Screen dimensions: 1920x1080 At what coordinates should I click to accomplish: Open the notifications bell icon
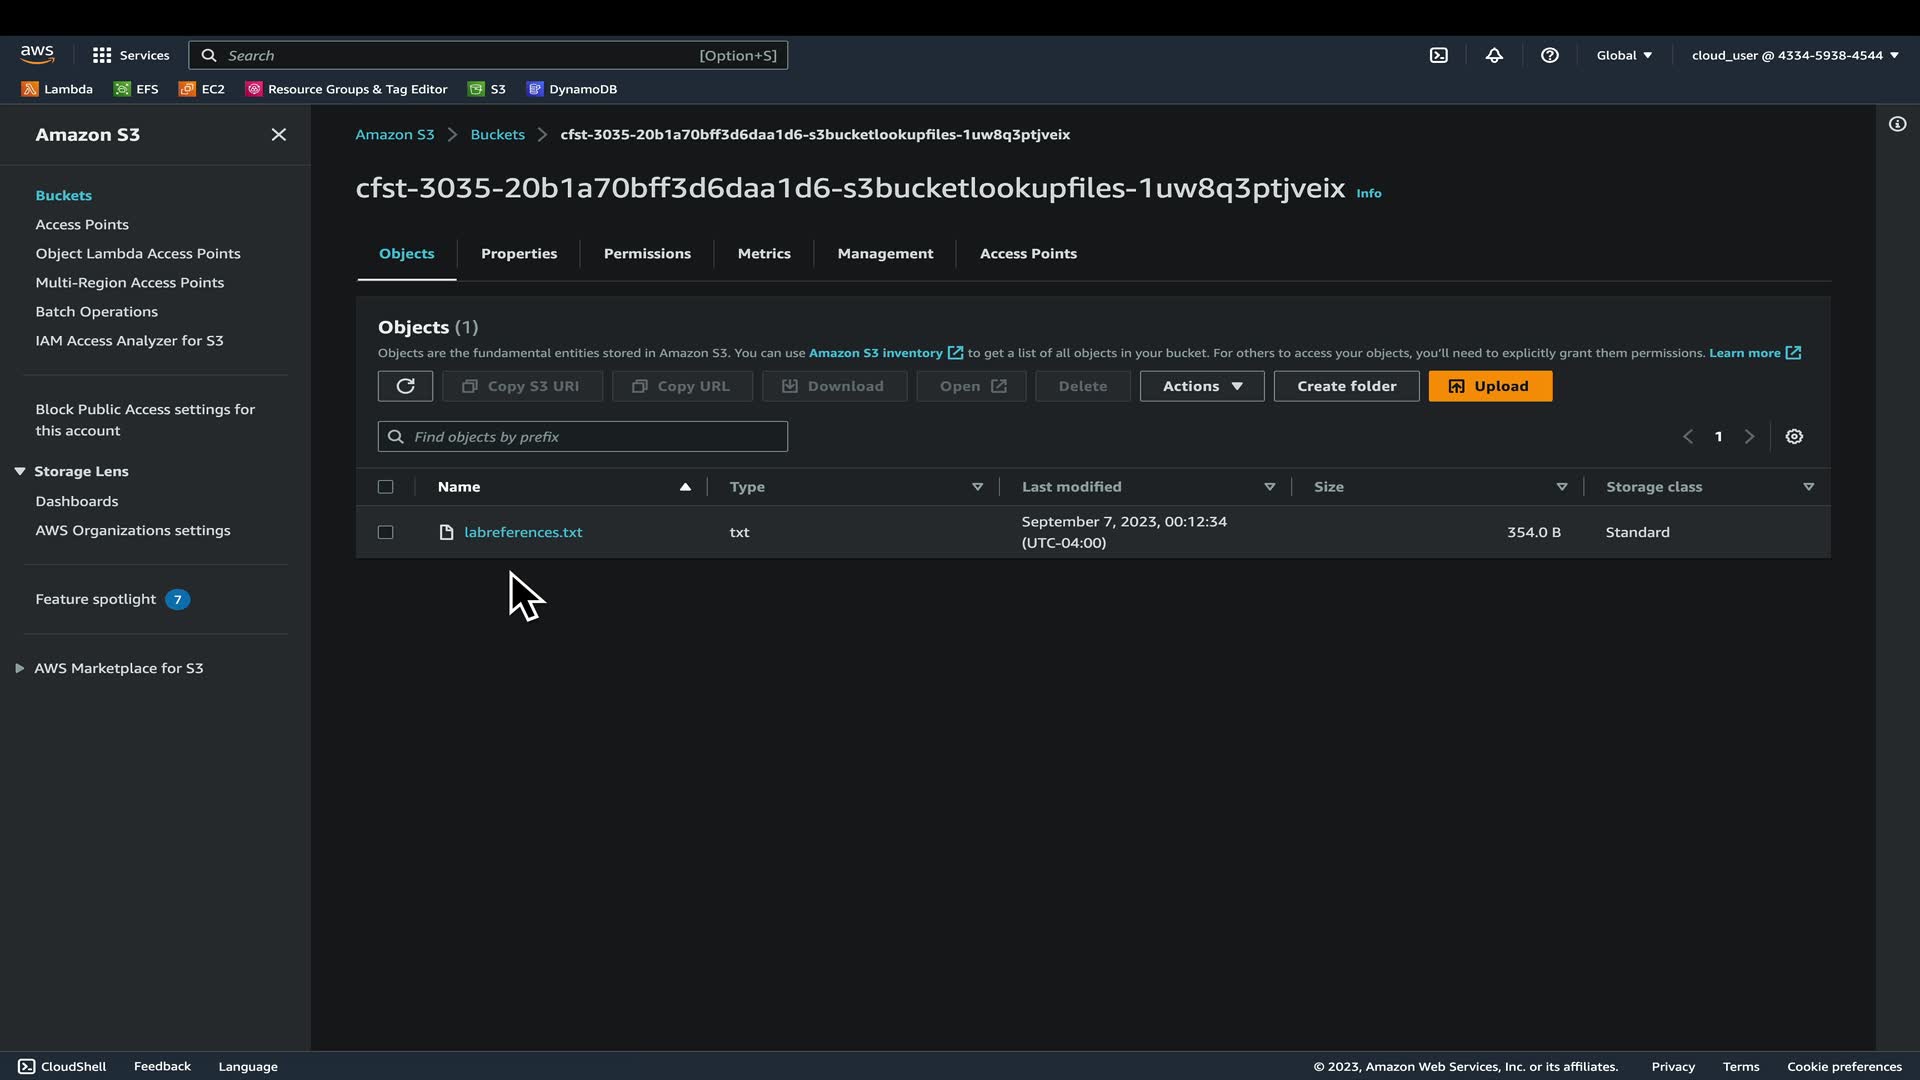1494,55
